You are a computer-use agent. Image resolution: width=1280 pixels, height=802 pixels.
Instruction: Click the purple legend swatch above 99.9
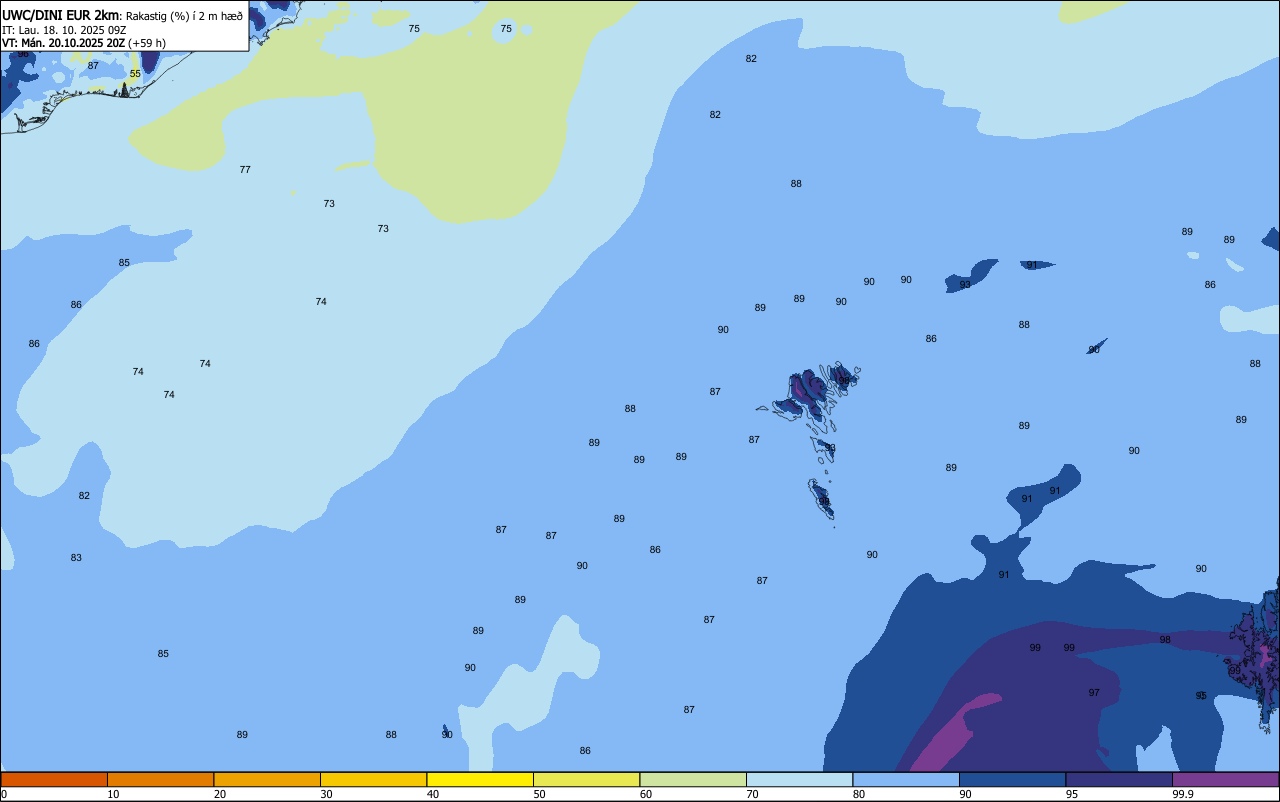click(x=1225, y=779)
